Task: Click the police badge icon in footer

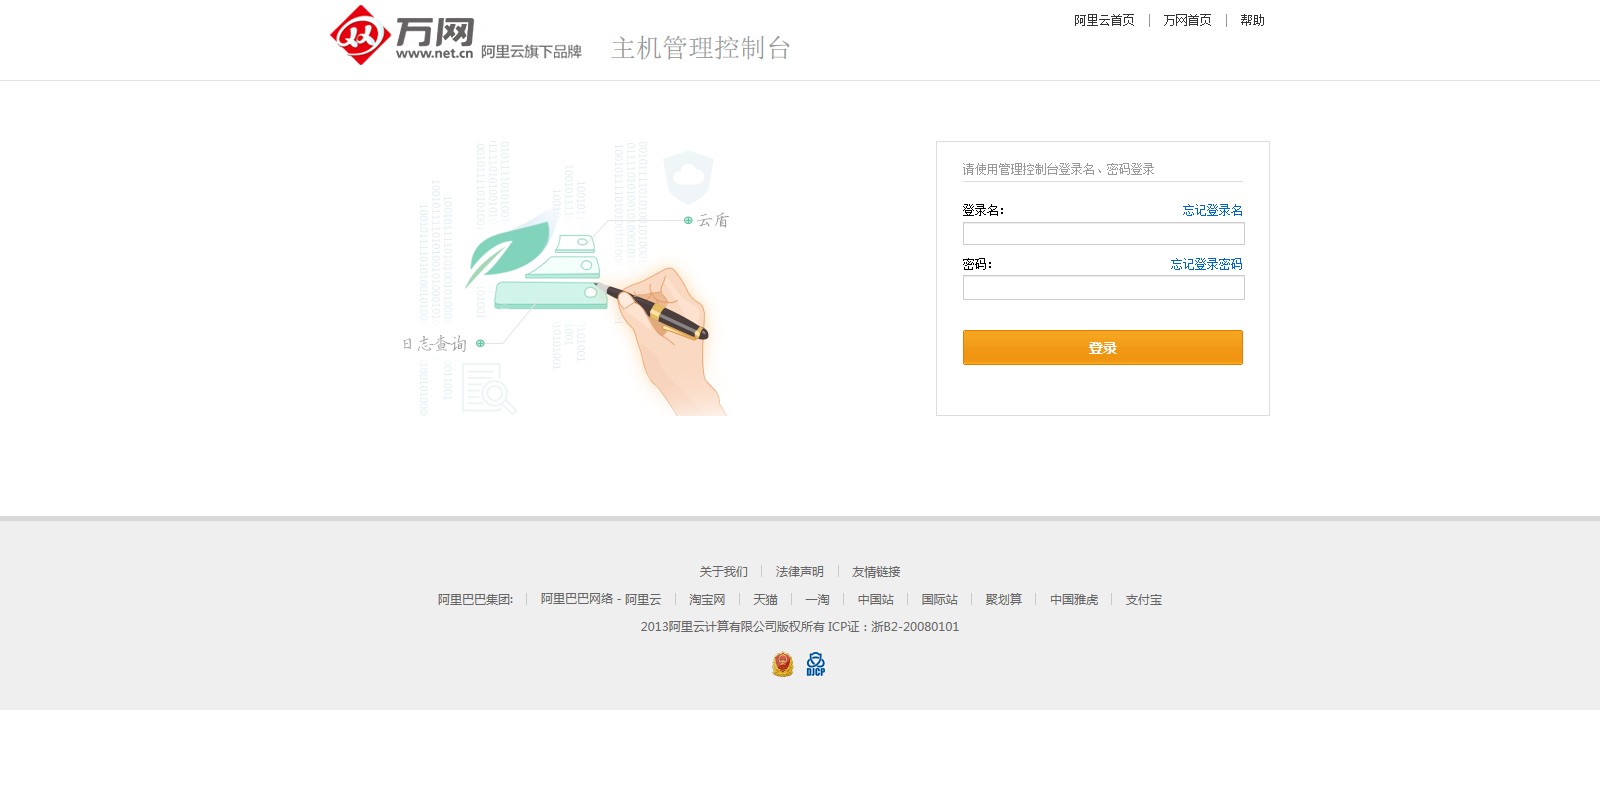Action: (783, 664)
